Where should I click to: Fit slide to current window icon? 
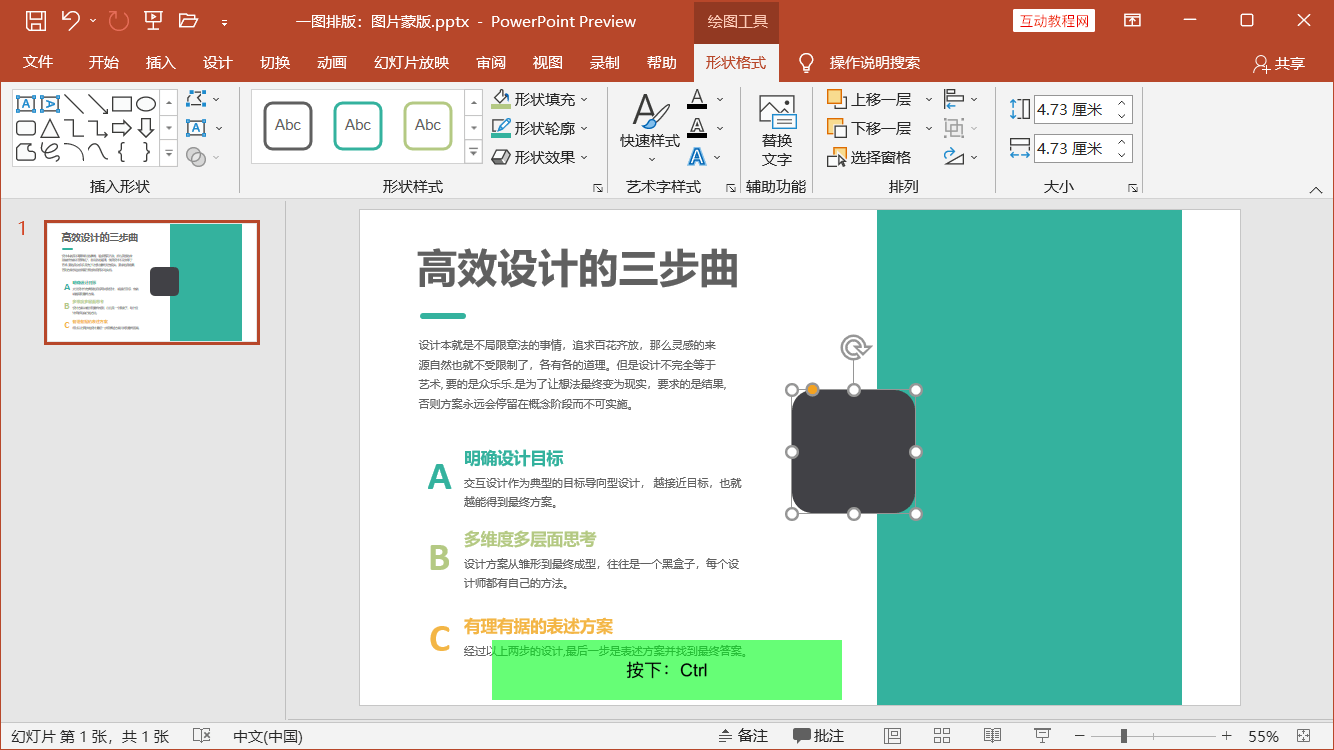1303,736
